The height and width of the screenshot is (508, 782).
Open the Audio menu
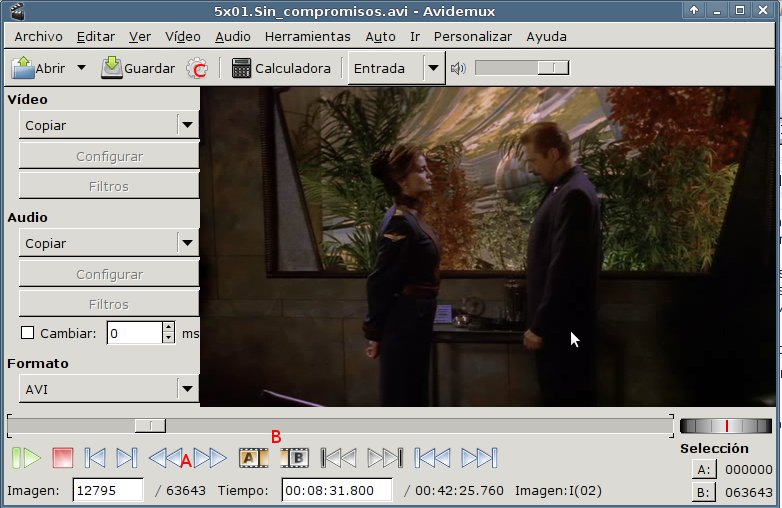[x=233, y=37]
